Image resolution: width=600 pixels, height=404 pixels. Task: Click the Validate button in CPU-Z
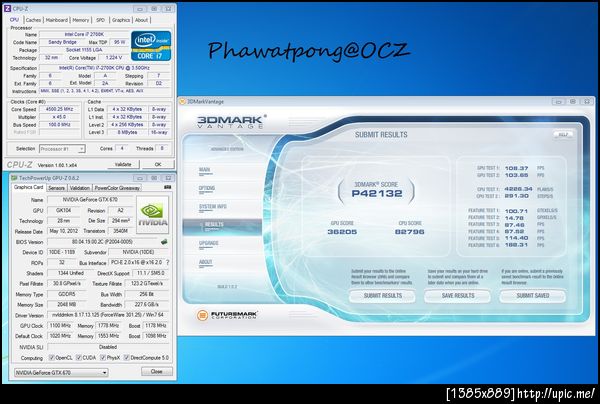123,164
